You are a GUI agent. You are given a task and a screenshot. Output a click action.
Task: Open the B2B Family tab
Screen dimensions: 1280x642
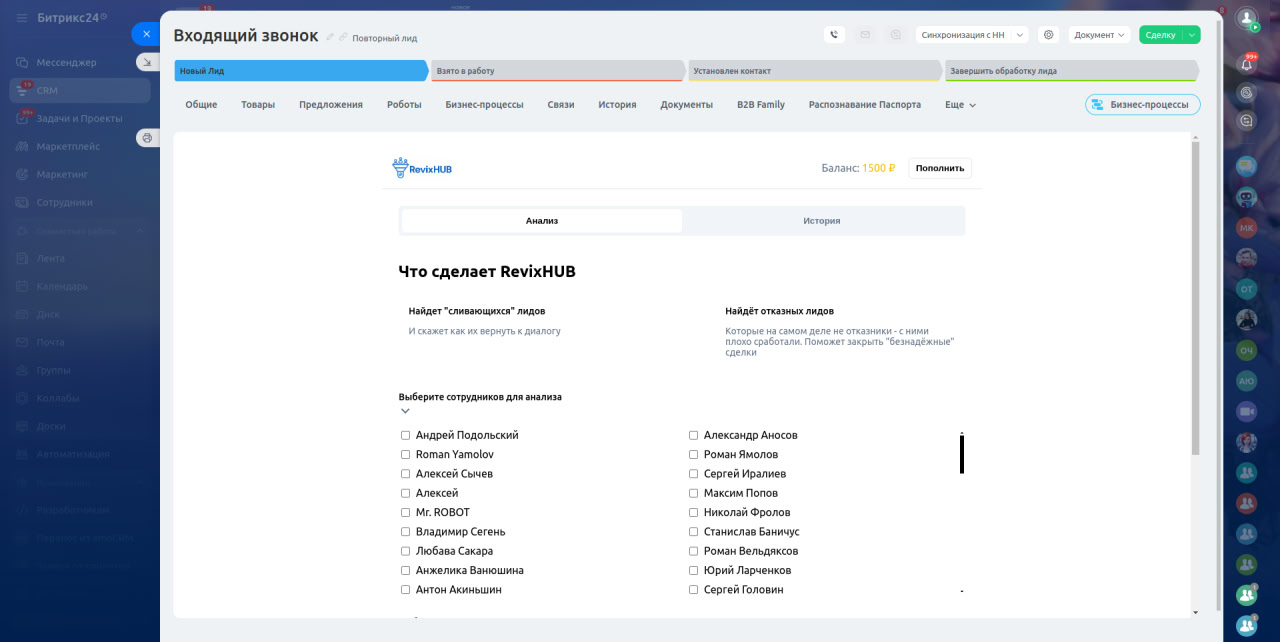[x=761, y=104]
